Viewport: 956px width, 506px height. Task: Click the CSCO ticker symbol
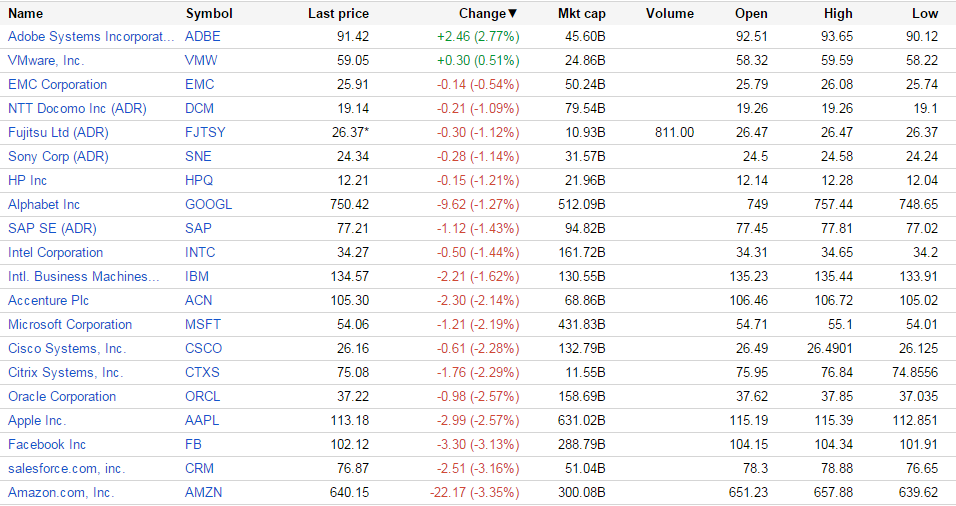click(204, 348)
